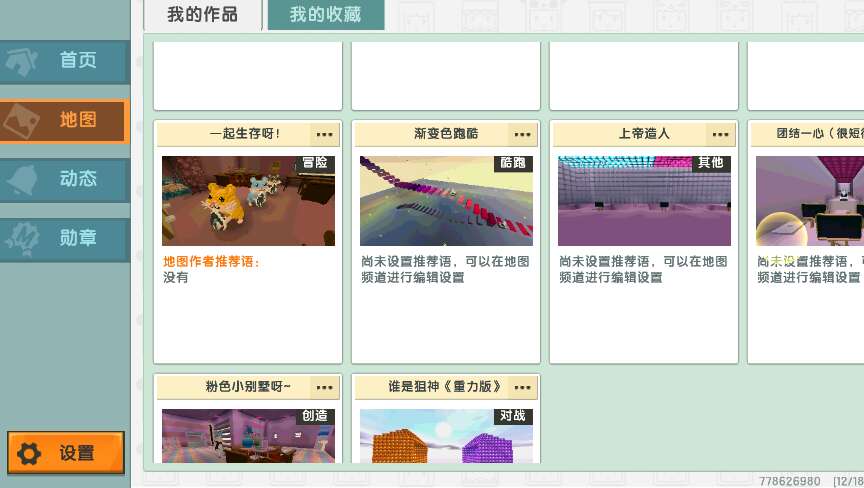The image size is (864, 488).
Task: Click the 778626980 ID number
Action: click(x=790, y=481)
